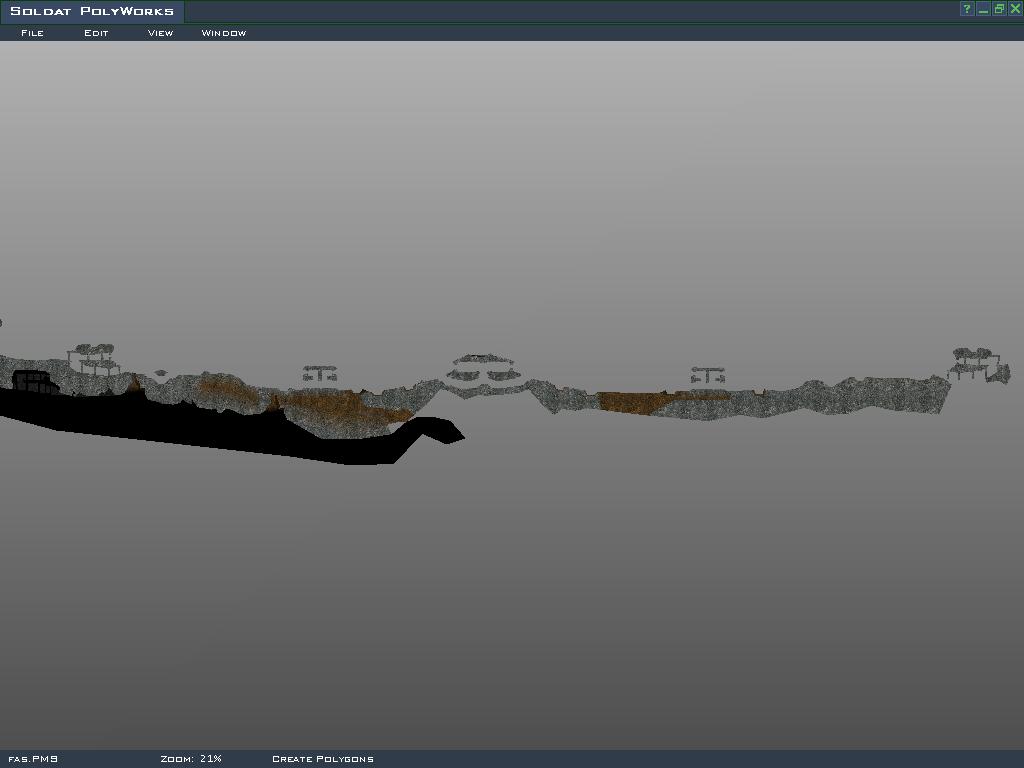Click the question mark help icon
The width and height of the screenshot is (1024, 768).
click(x=966, y=9)
